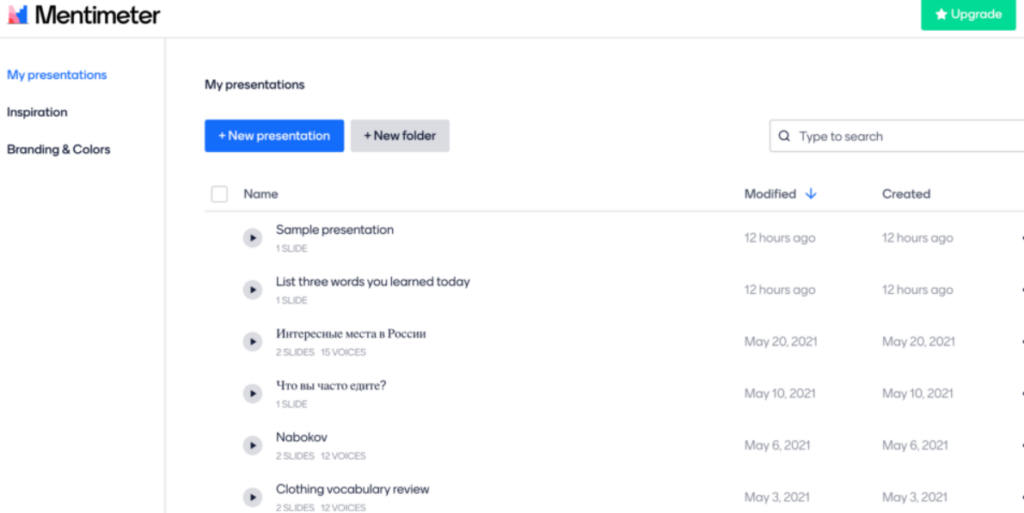Viewport: 1024px width, 513px height.
Task: Click 12 VOICES under Nabokov
Action: point(344,456)
